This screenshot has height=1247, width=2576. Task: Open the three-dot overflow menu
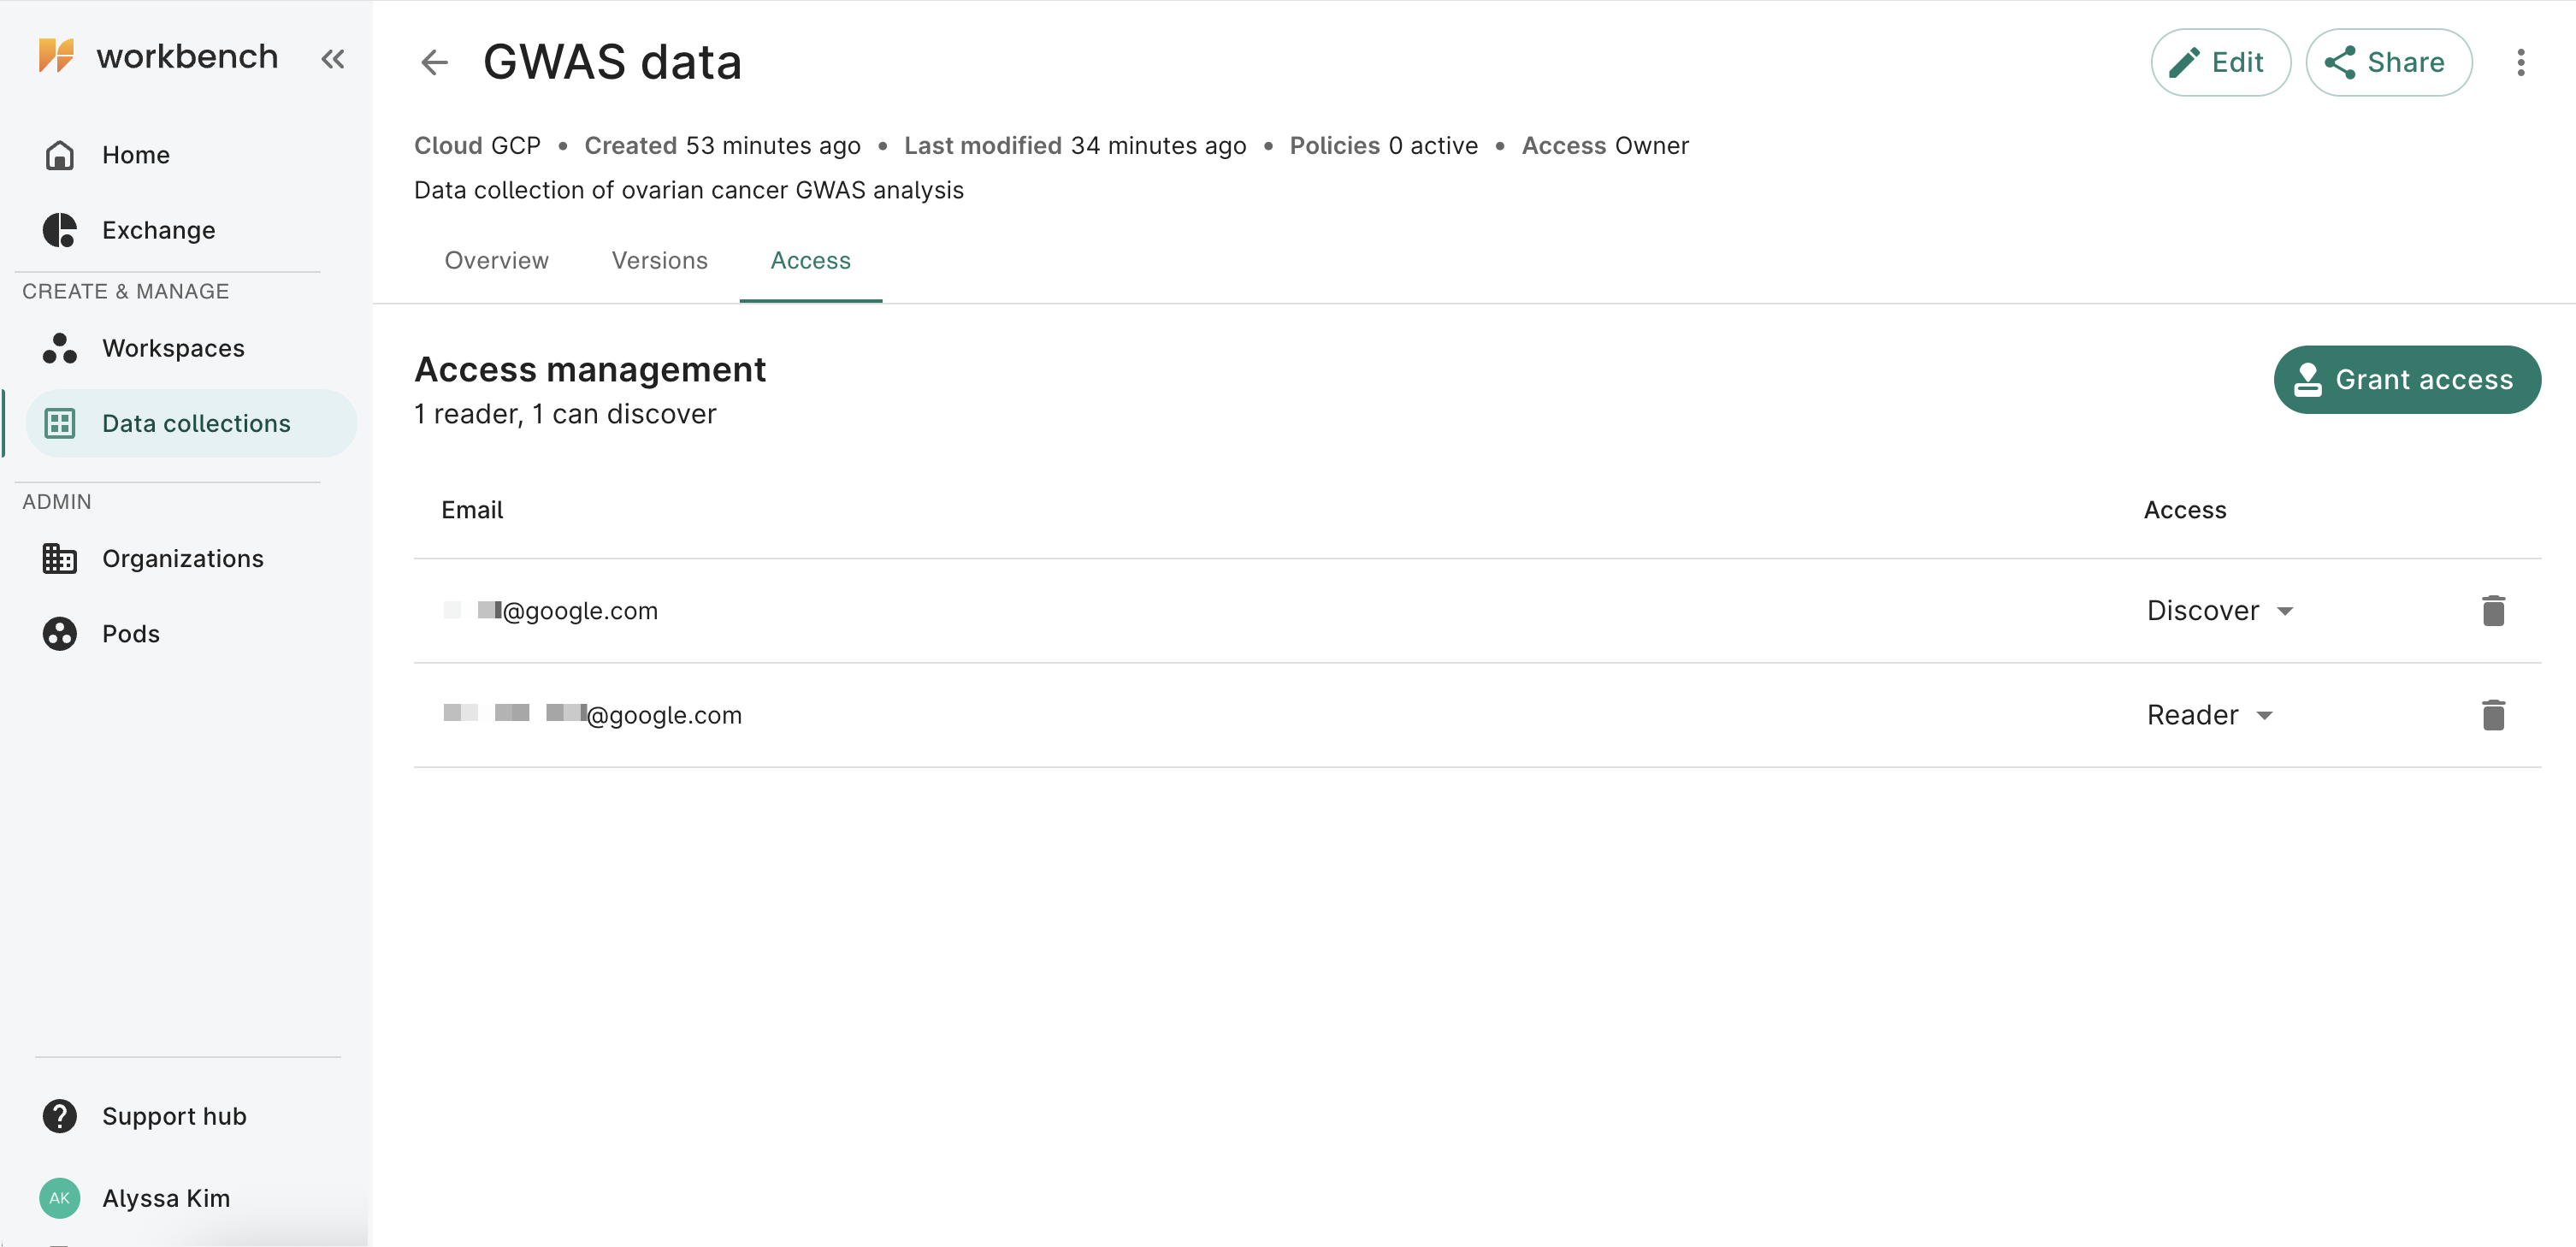2523,62
